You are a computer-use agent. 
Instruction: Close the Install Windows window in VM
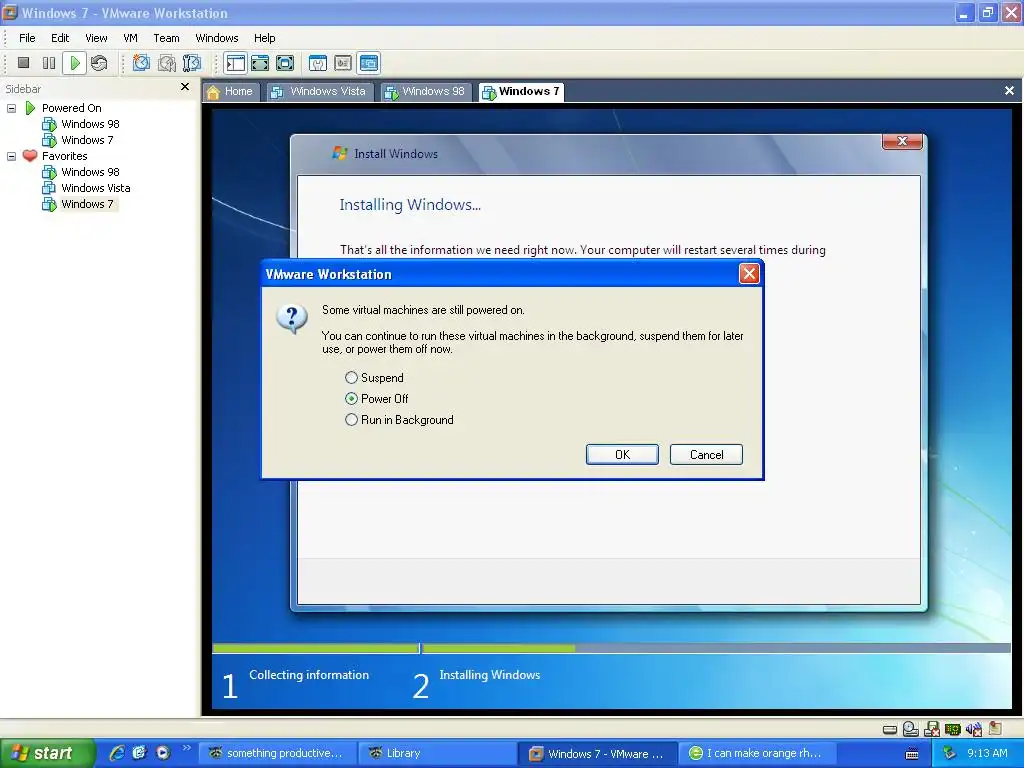903,141
